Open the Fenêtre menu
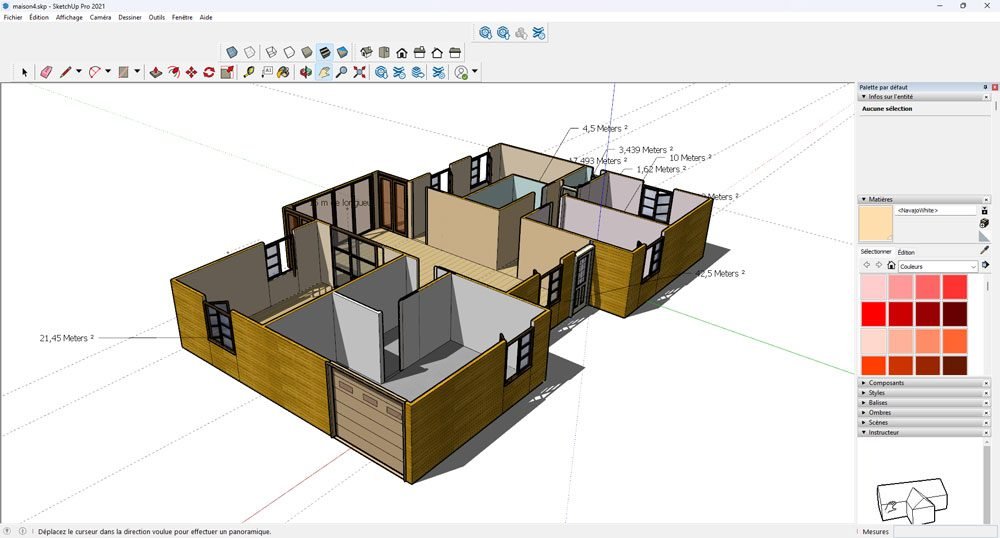This screenshot has width=1000, height=538. pyautogui.click(x=182, y=17)
